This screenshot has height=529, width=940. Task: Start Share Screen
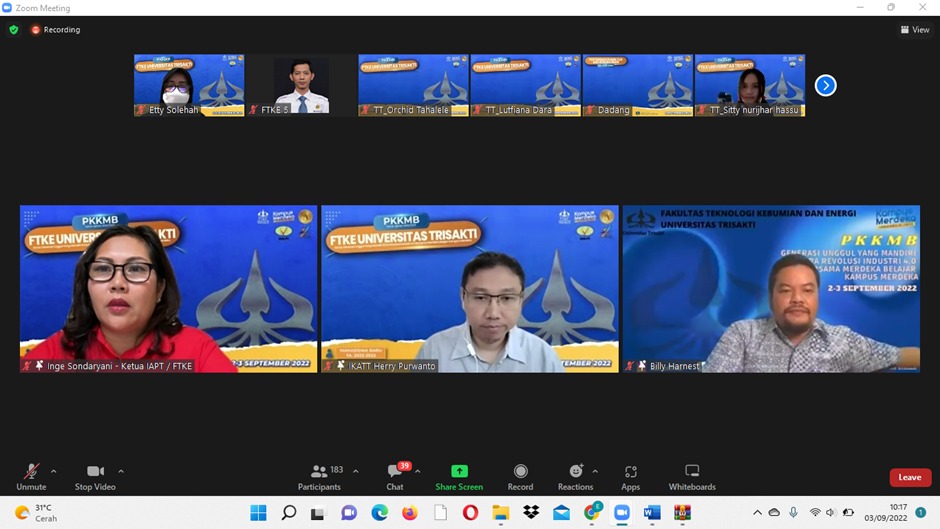click(x=459, y=477)
